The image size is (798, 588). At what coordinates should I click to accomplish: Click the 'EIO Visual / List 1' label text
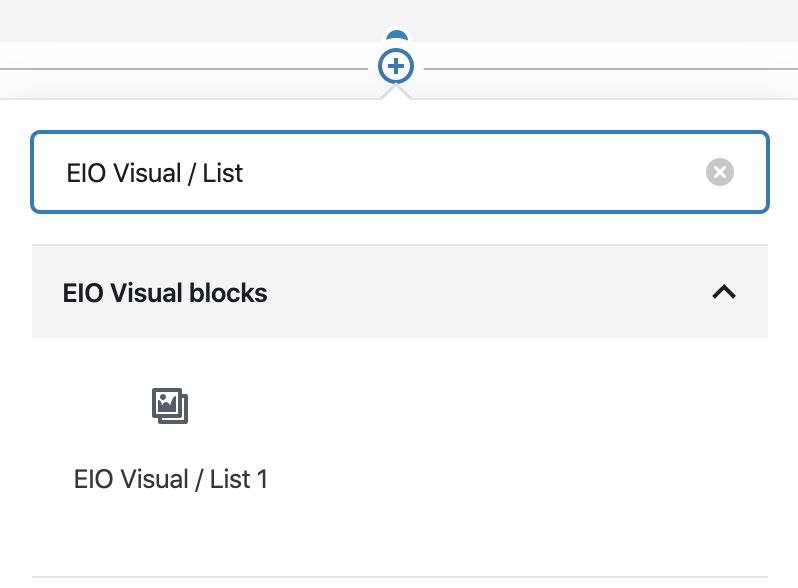point(170,479)
